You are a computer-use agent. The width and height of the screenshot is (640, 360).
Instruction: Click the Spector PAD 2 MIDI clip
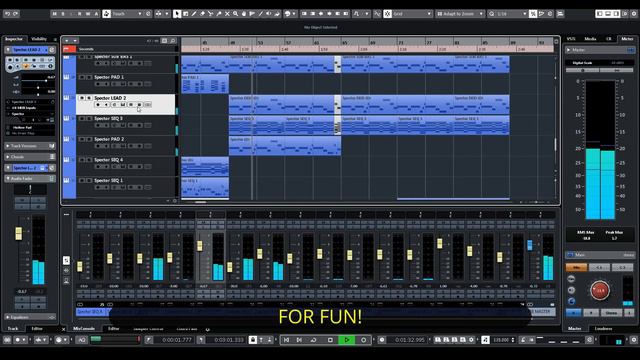[285, 146]
